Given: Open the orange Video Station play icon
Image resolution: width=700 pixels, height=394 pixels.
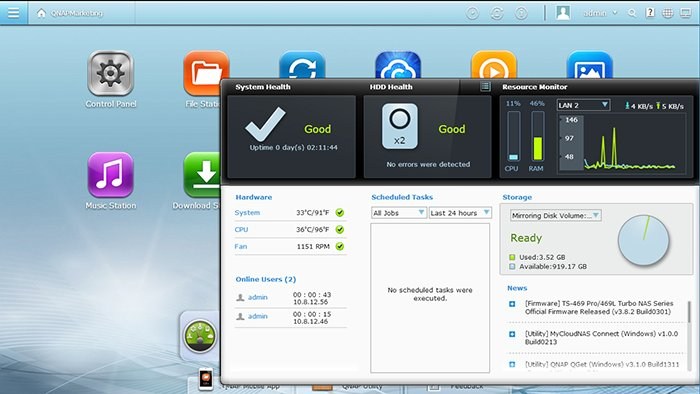Looking at the screenshot, I should point(494,65).
